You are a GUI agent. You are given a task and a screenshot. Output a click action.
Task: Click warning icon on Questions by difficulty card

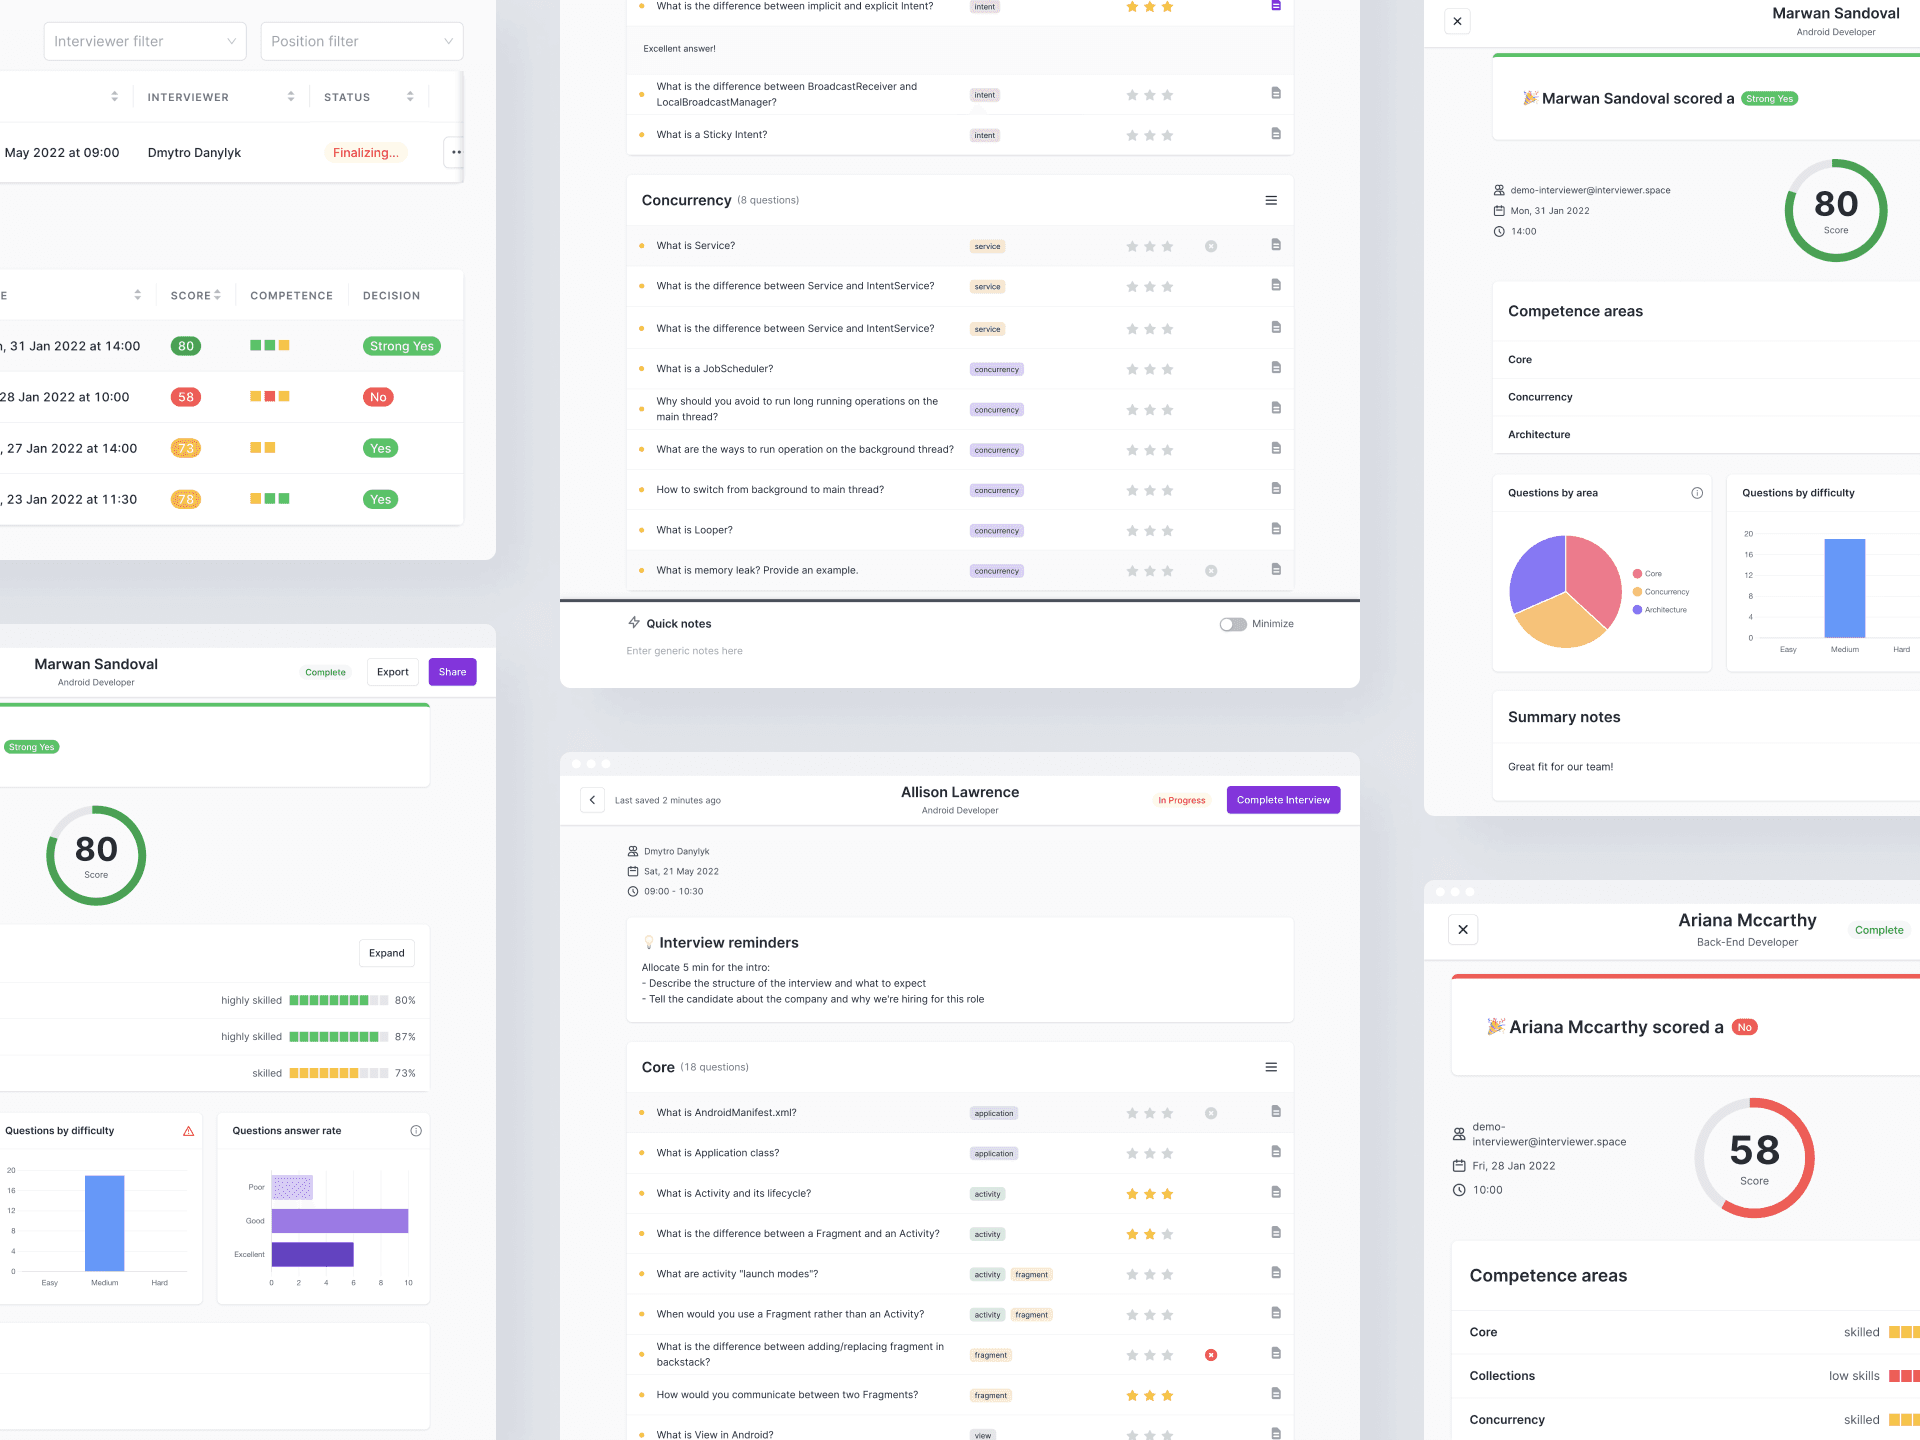(188, 1131)
